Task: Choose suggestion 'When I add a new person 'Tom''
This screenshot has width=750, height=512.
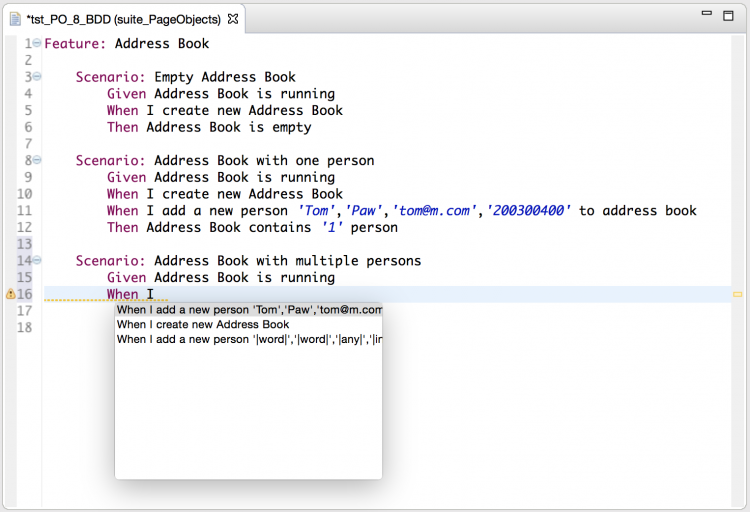Action: click(x=248, y=310)
